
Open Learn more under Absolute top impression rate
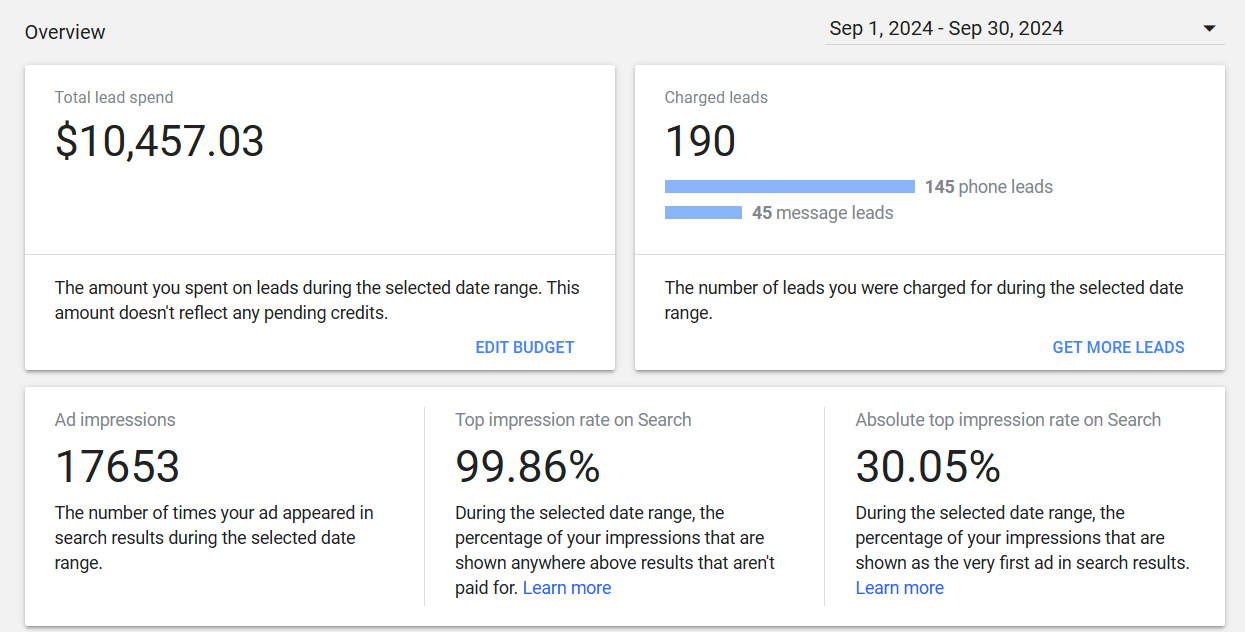point(899,588)
